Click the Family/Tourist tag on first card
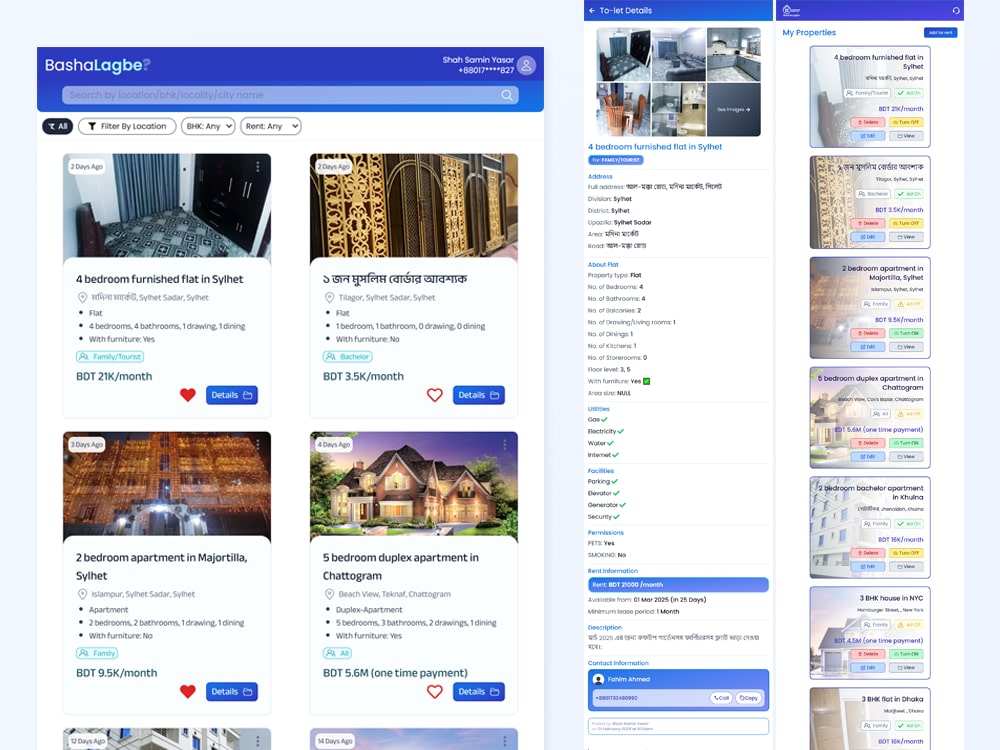 tap(110, 357)
